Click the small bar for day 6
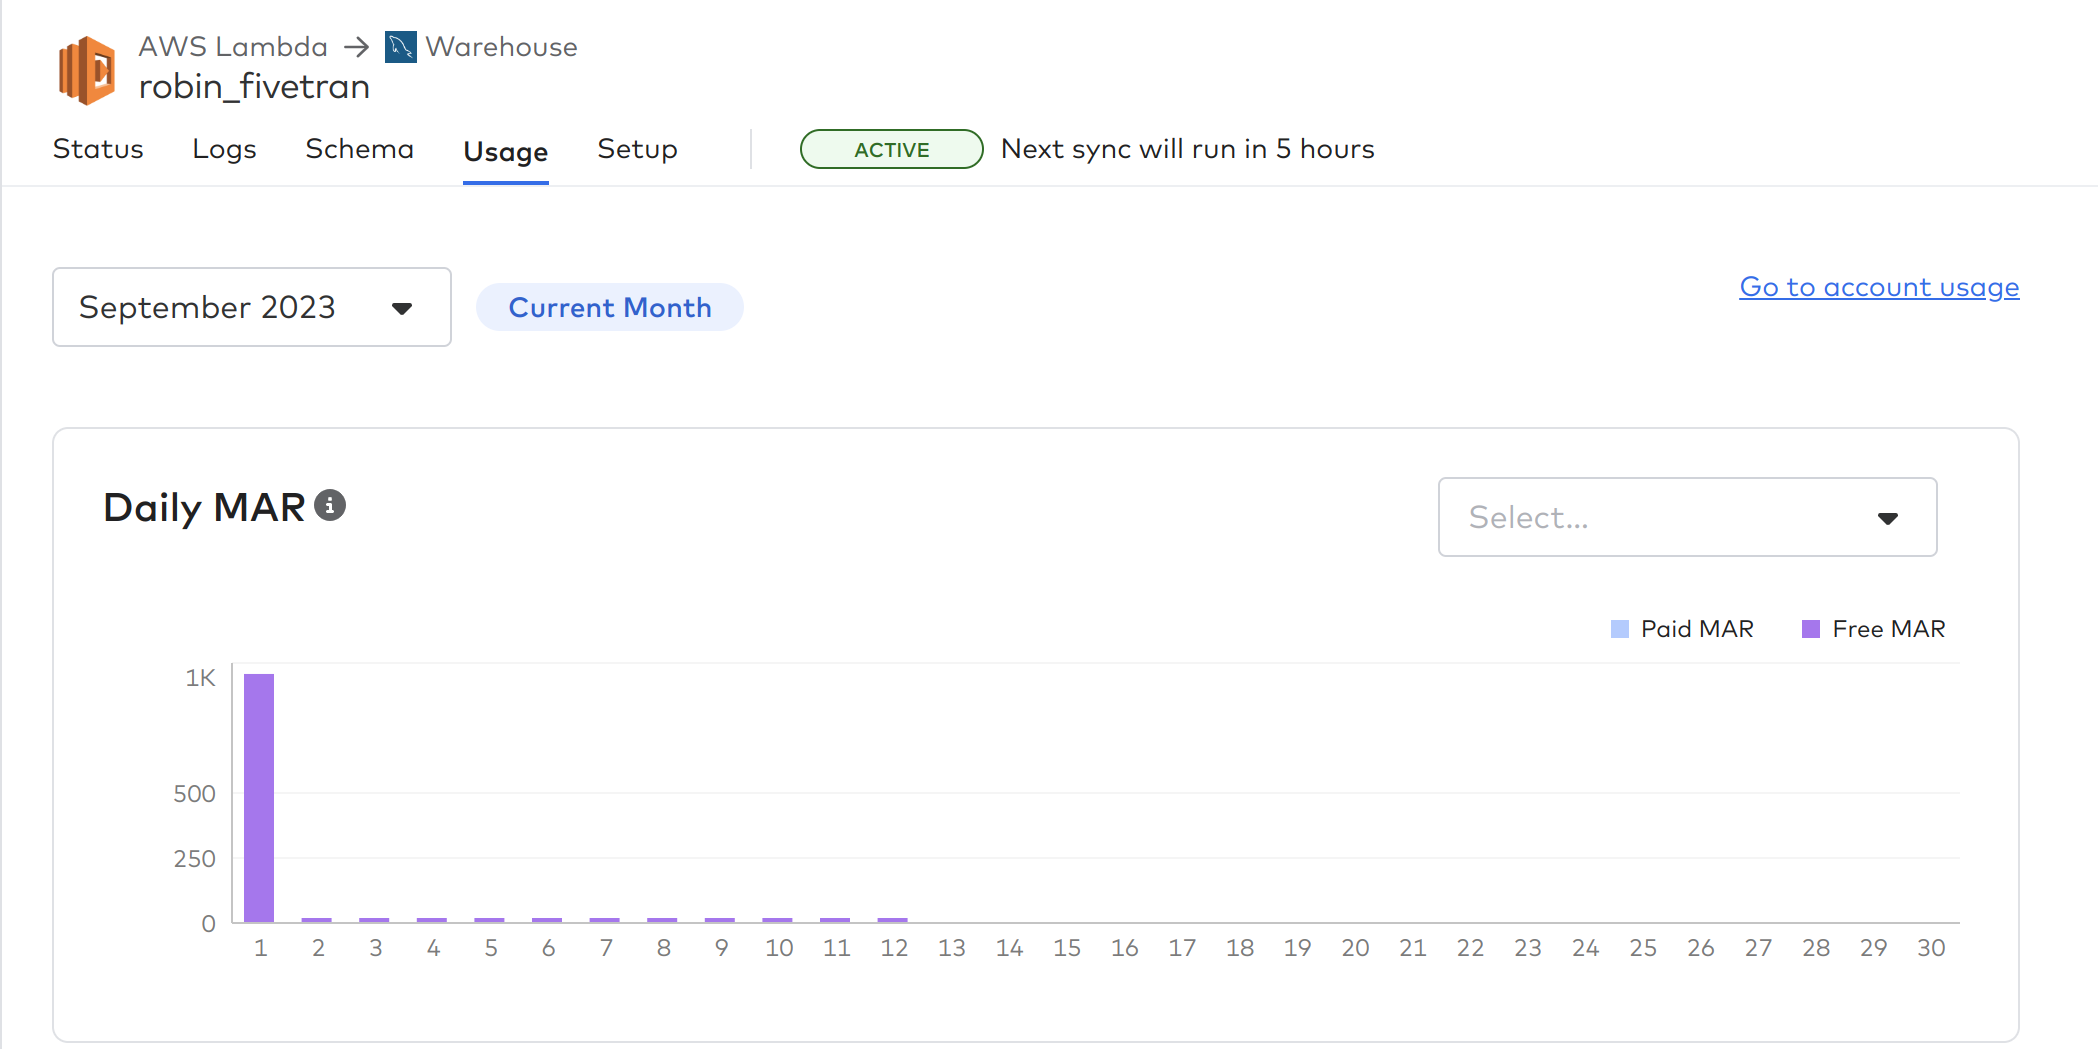The width and height of the screenshot is (2098, 1049). click(547, 920)
